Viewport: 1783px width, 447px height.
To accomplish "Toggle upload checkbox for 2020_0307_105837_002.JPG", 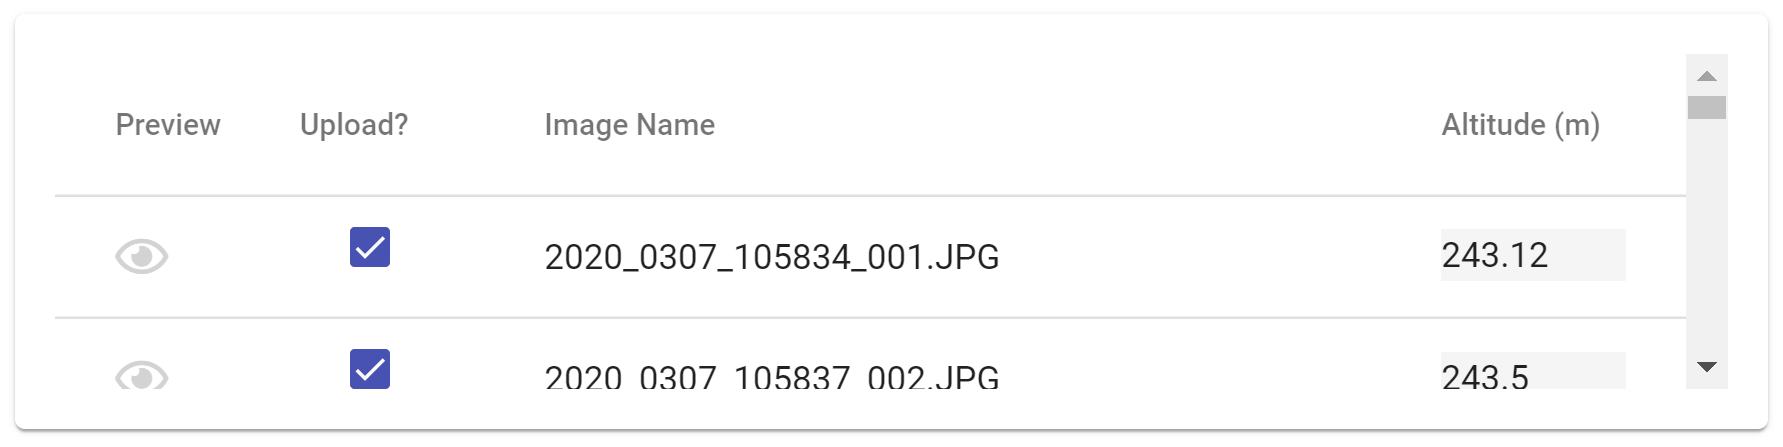I will [x=370, y=369].
